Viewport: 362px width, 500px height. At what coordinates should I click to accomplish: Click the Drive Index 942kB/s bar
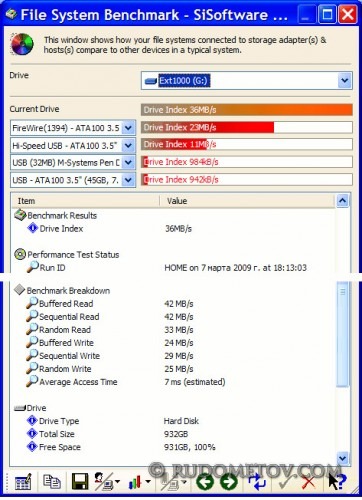(247, 180)
